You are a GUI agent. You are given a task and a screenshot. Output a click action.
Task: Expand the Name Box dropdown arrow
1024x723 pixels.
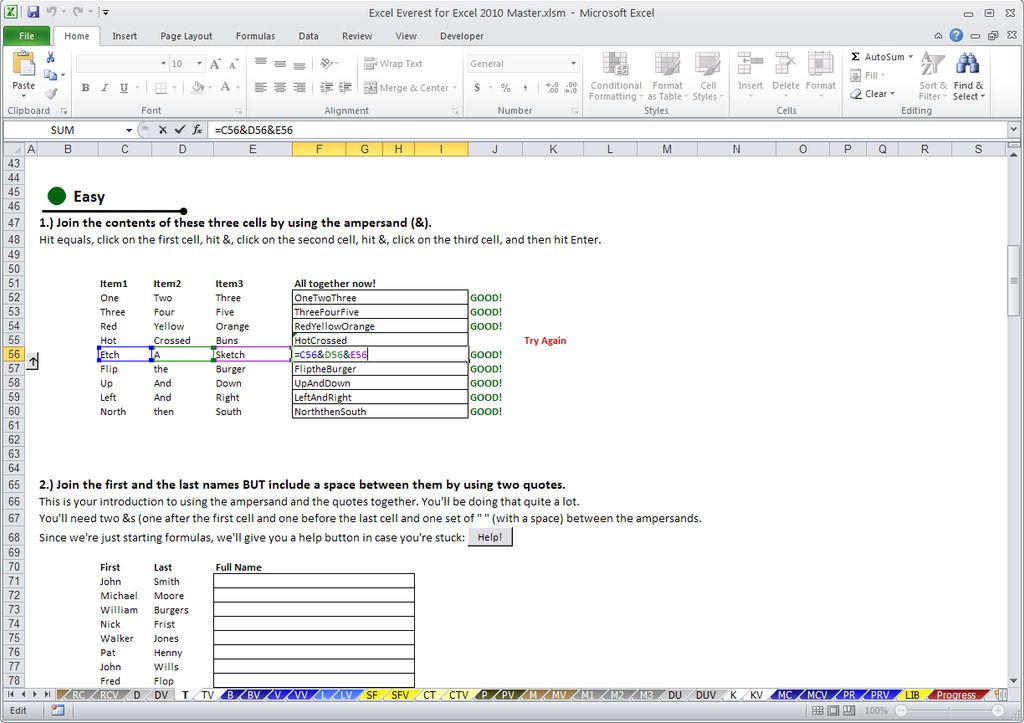tap(129, 130)
